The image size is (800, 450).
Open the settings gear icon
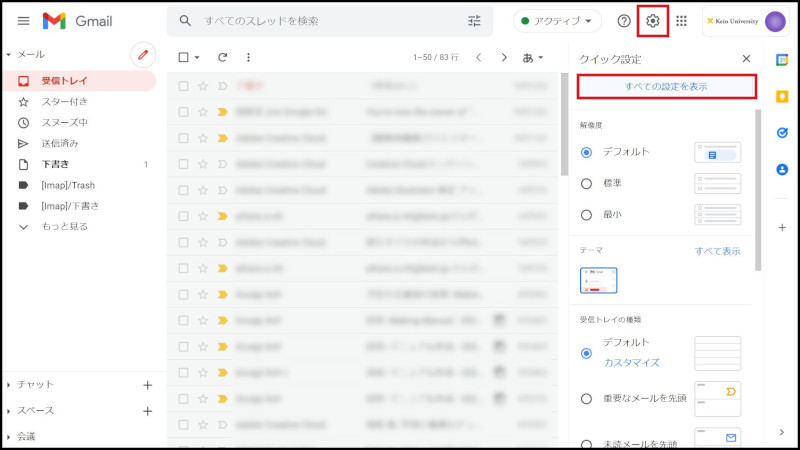pyautogui.click(x=653, y=21)
